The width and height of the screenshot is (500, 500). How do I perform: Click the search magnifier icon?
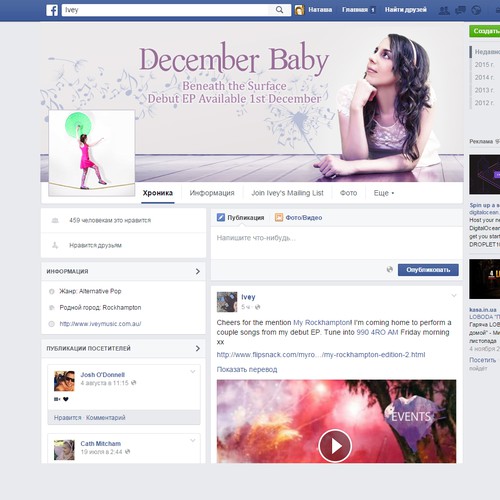pos(279,10)
